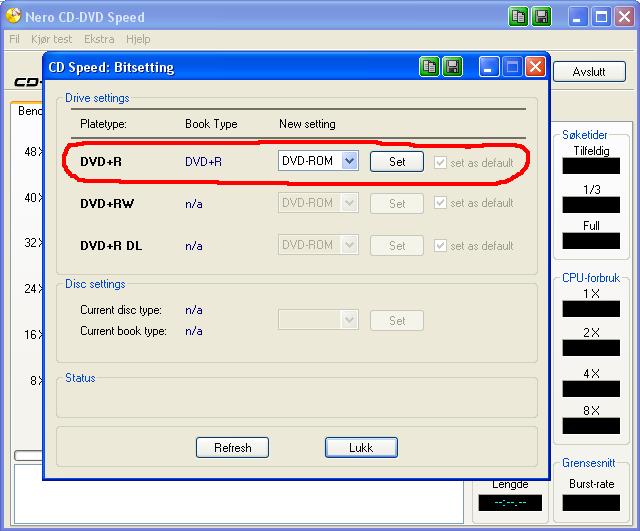Open the DVD+RW new setting dropdown

(318, 203)
